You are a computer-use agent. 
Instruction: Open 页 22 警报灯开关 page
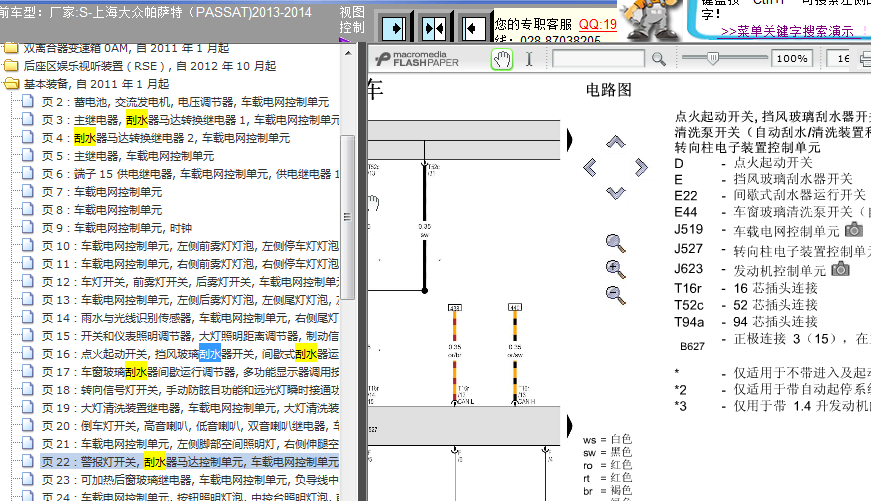[x=190, y=462]
